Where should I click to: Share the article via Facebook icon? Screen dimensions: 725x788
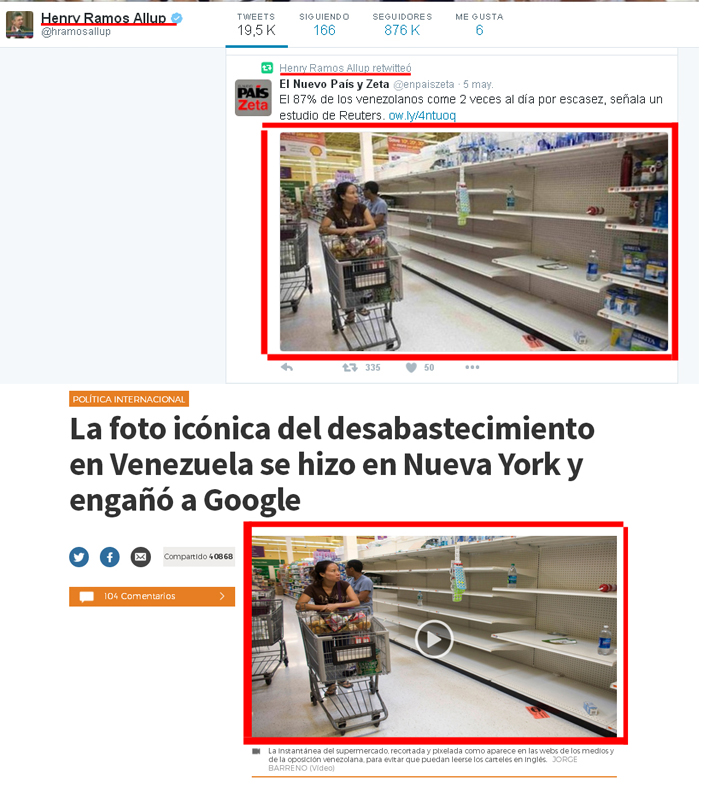pos(110,557)
